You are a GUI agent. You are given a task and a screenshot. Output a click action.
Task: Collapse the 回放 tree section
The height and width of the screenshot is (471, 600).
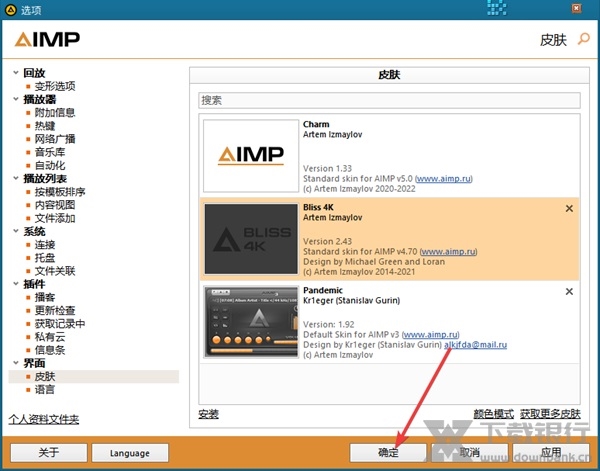coord(16,72)
